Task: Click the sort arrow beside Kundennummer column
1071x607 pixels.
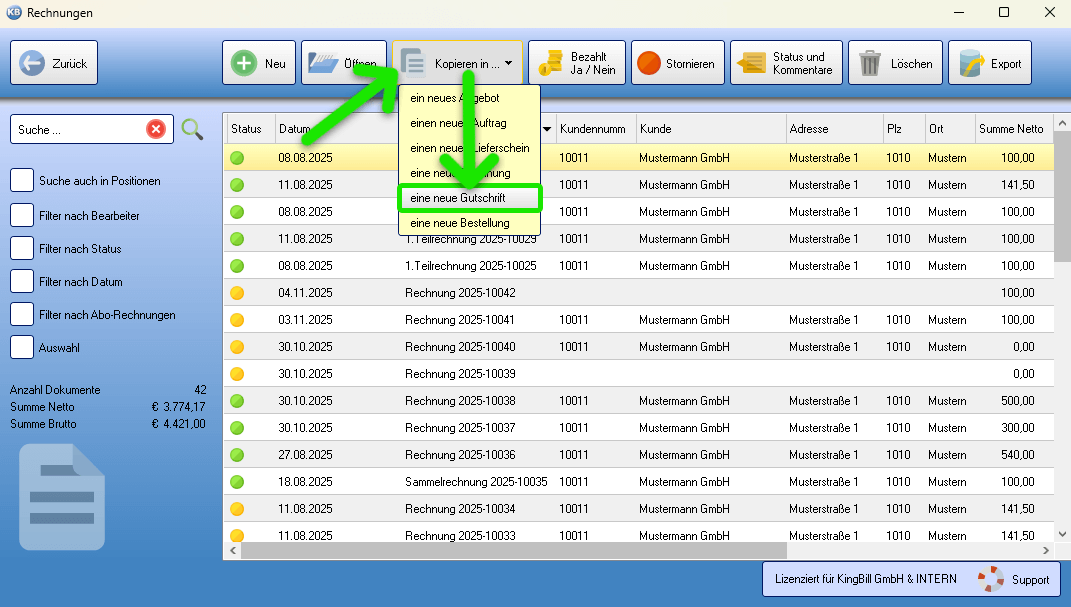Action: point(547,129)
